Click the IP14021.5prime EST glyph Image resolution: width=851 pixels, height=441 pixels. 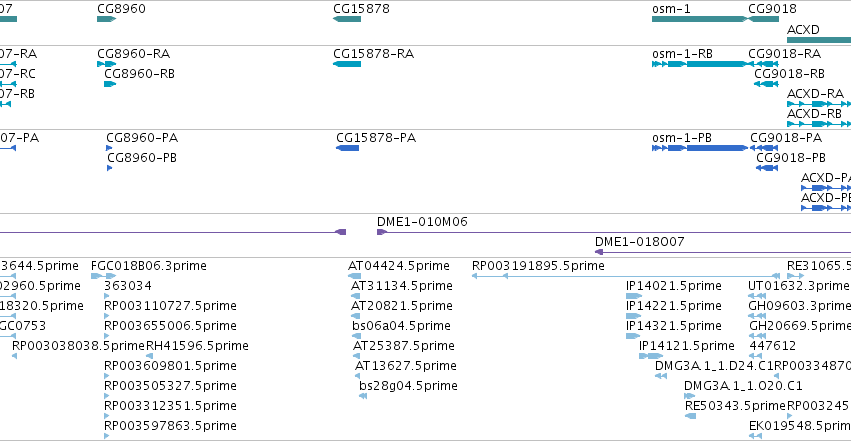coord(634,296)
